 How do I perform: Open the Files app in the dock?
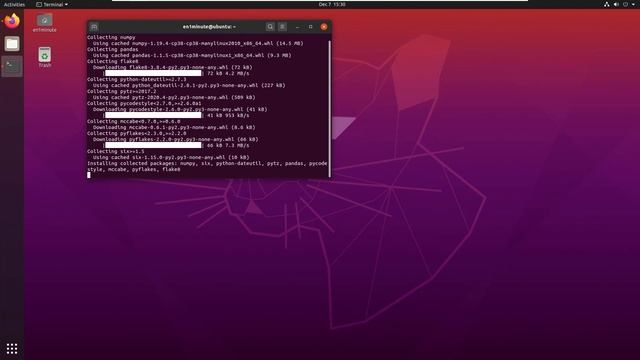pyautogui.click(x=12, y=44)
